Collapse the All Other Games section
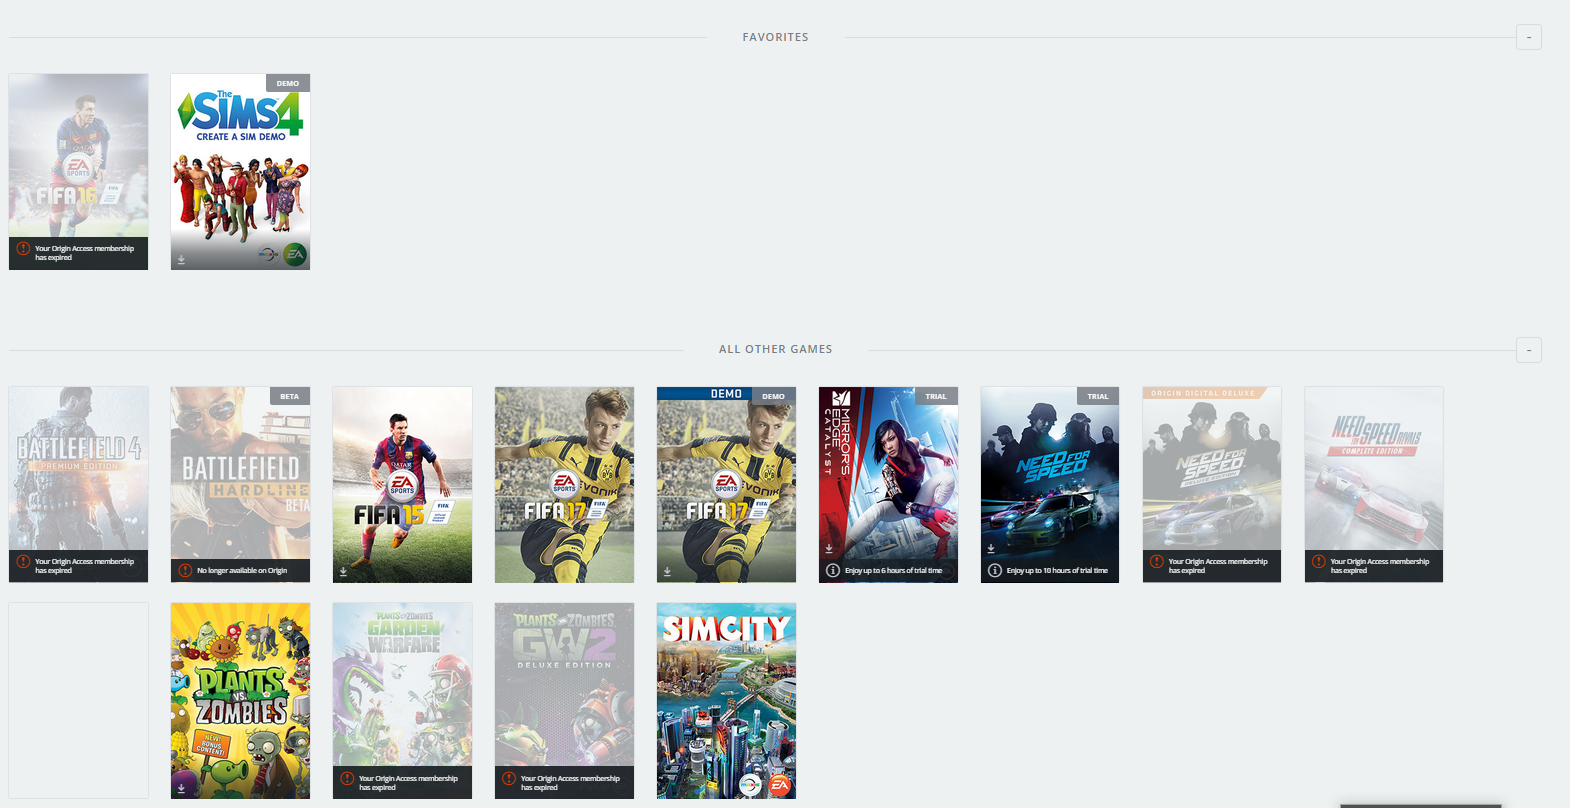 pos(1528,350)
